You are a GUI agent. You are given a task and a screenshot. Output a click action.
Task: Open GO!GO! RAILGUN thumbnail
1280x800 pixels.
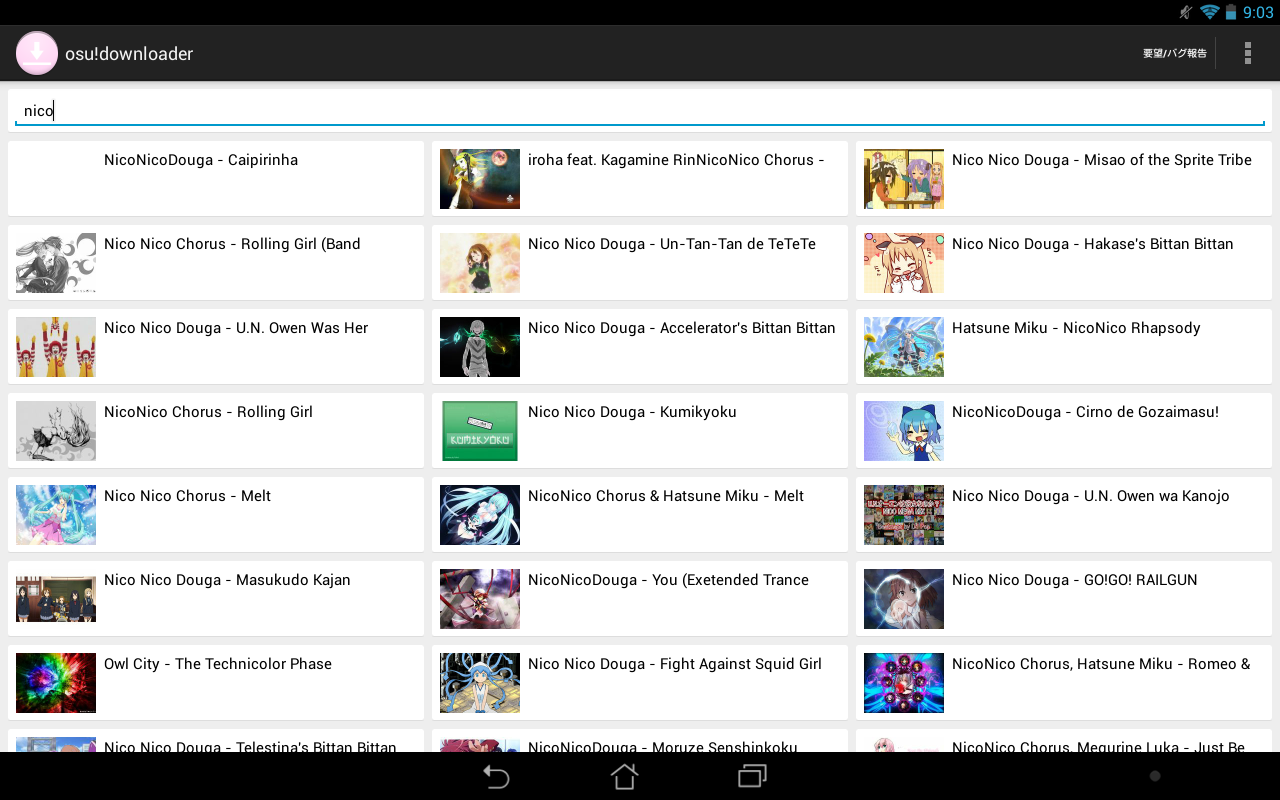click(904, 599)
